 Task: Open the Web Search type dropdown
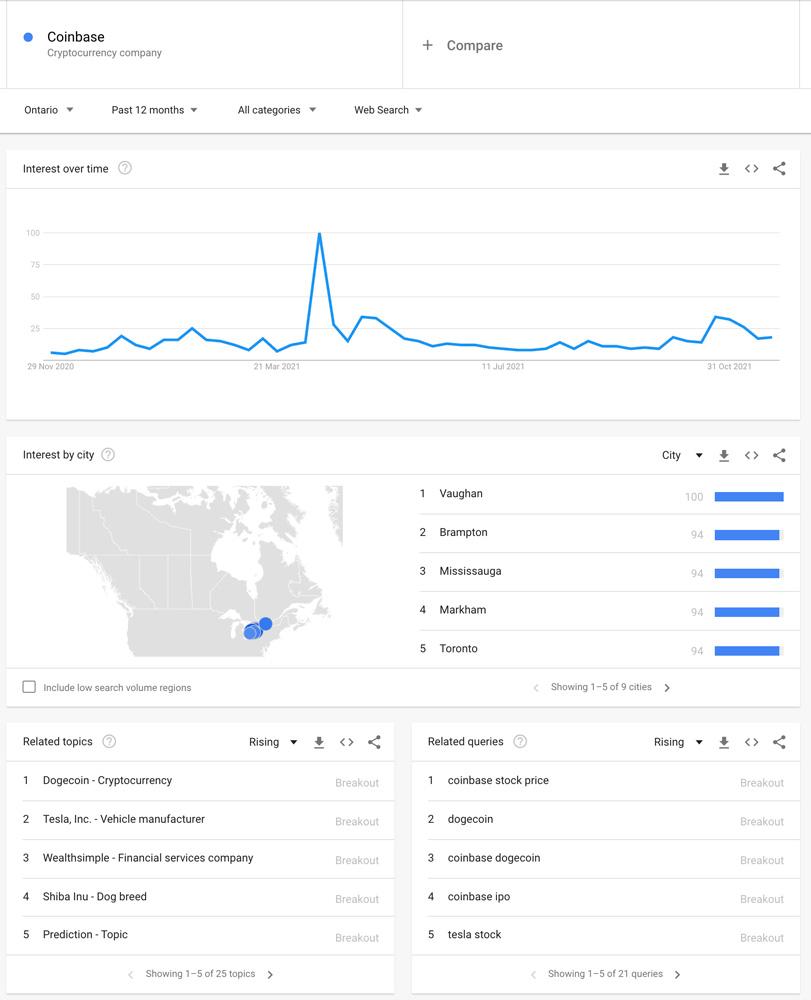click(x=388, y=110)
